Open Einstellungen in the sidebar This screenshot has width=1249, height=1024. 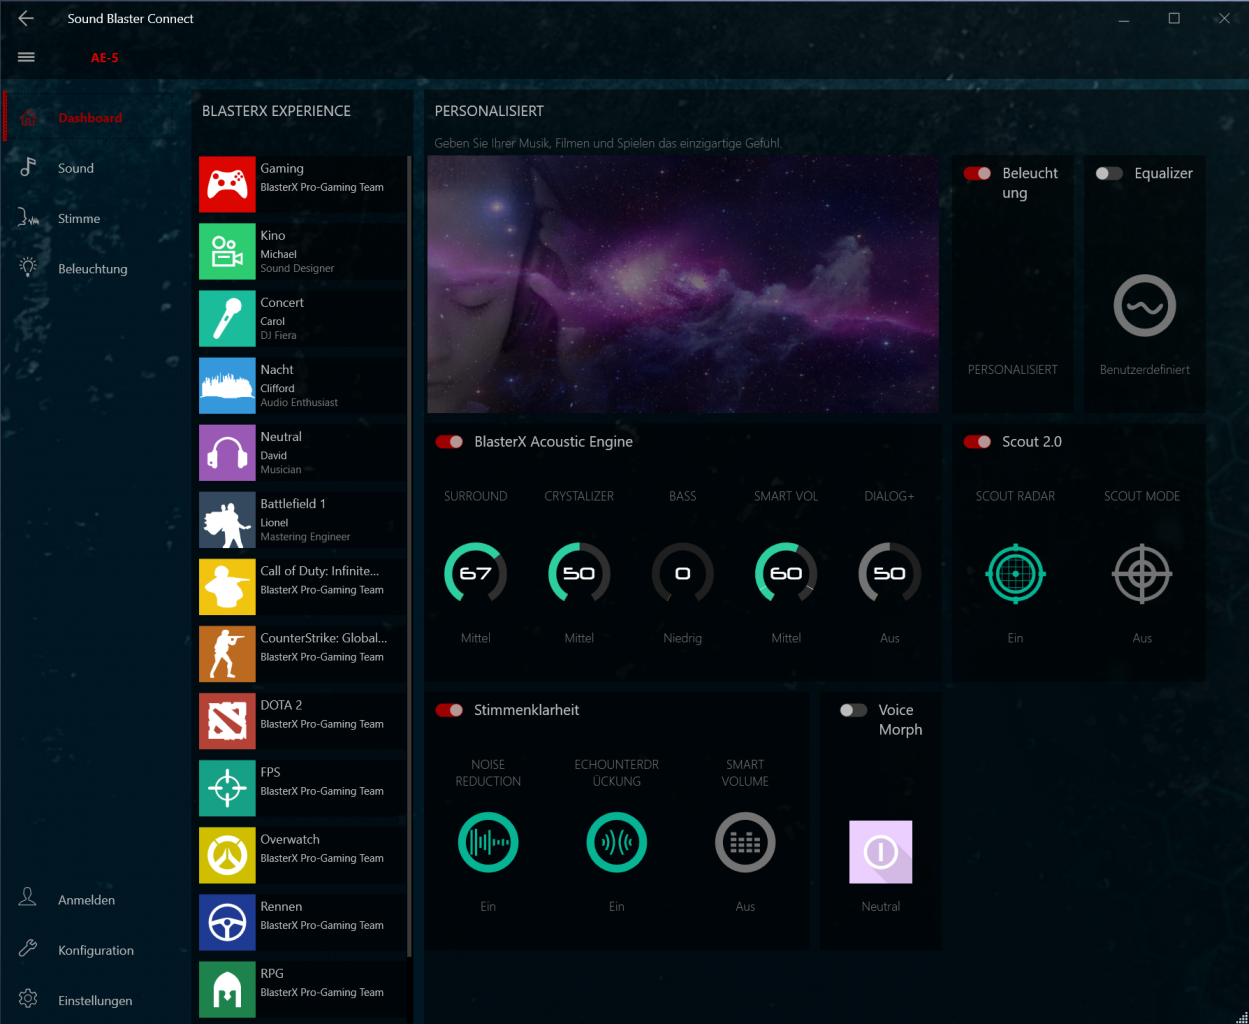(x=96, y=1000)
